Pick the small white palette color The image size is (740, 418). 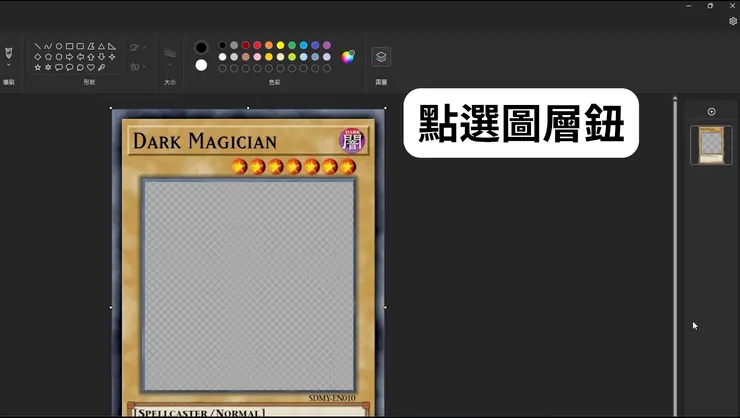222,57
